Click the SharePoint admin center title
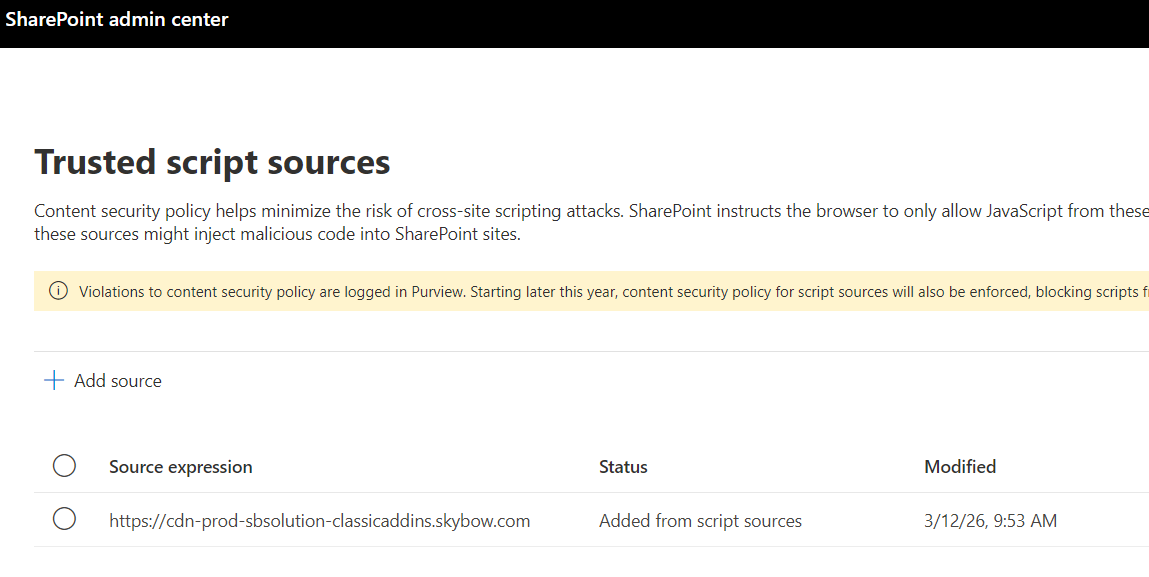This screenshot has width=1149, height=577. (117, 19)
